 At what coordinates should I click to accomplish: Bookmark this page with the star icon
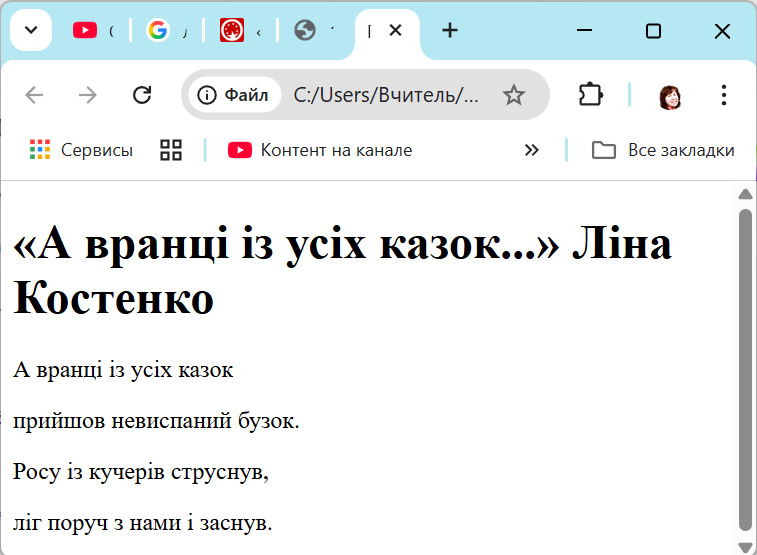click(x=513, y=95)
